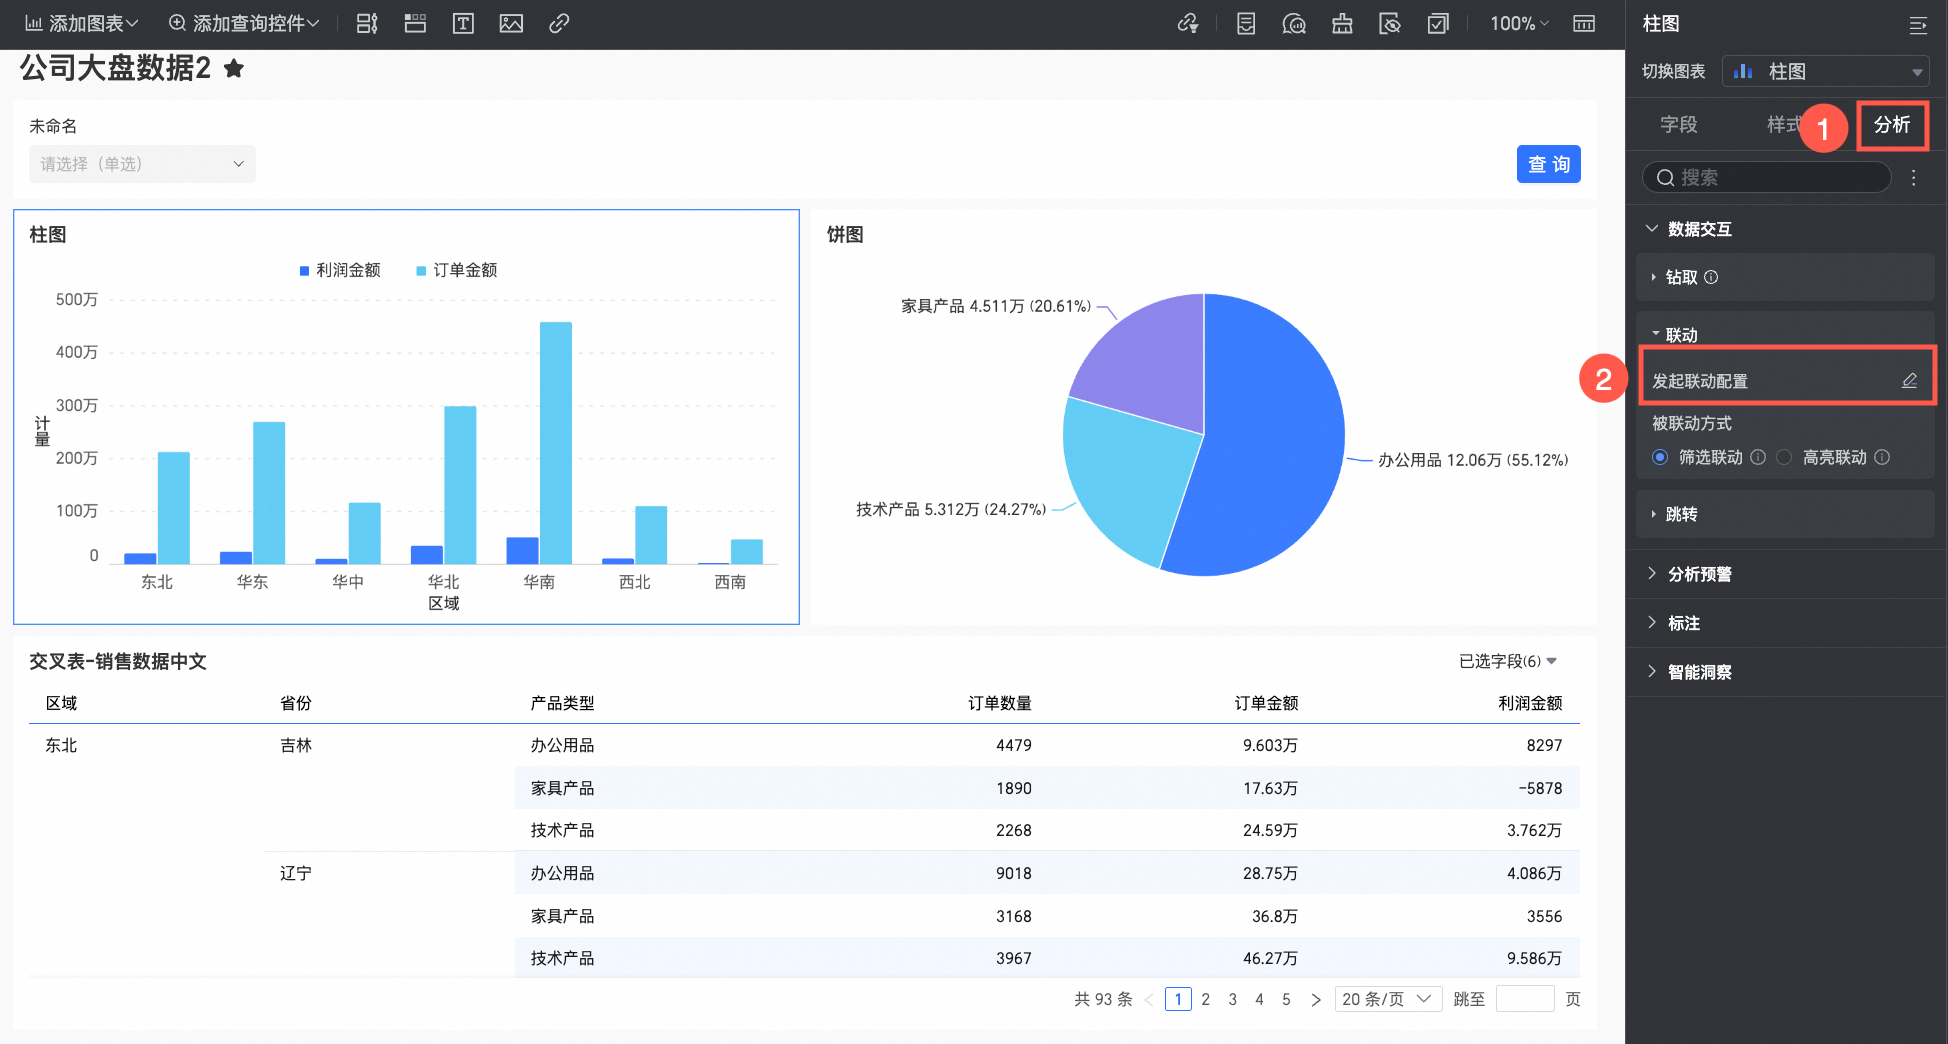This screenshot has height=1044, width=1948.
Task: Open the 20 条/页 page size dropdown
Action: tap(1388, 999)
